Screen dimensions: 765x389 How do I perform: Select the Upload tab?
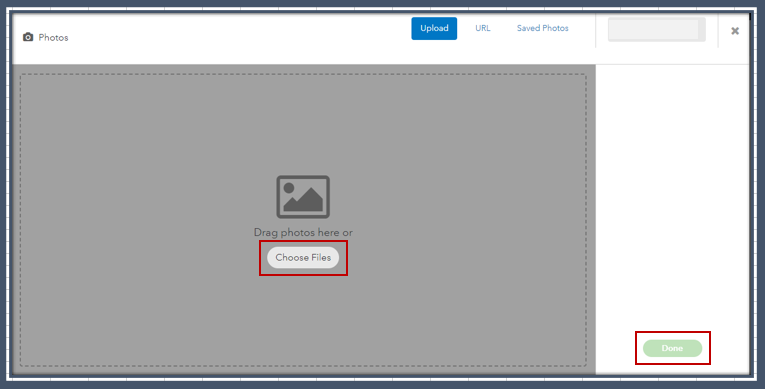tap(434, 28)
